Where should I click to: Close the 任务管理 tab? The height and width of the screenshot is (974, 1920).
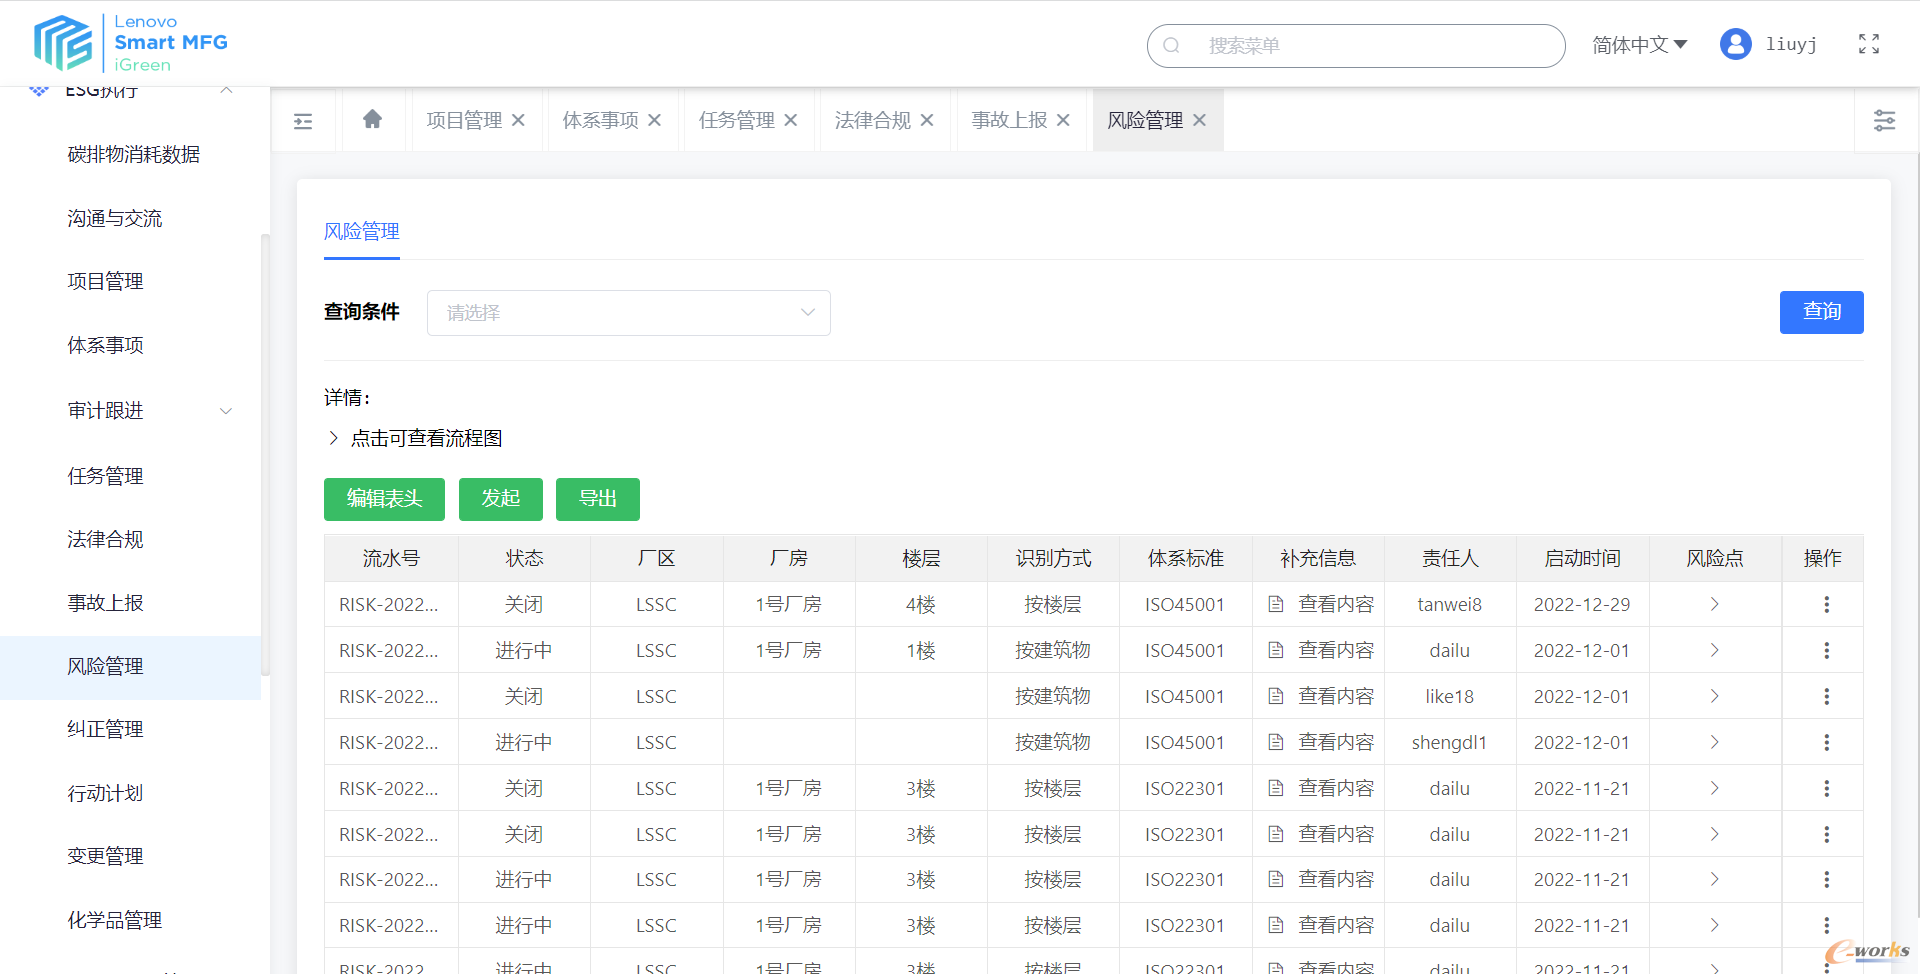(790, 120)
